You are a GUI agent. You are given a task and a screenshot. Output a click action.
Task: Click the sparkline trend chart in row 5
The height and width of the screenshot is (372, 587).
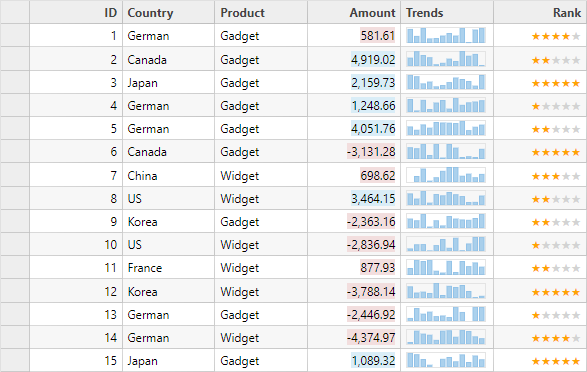point(446,128)
